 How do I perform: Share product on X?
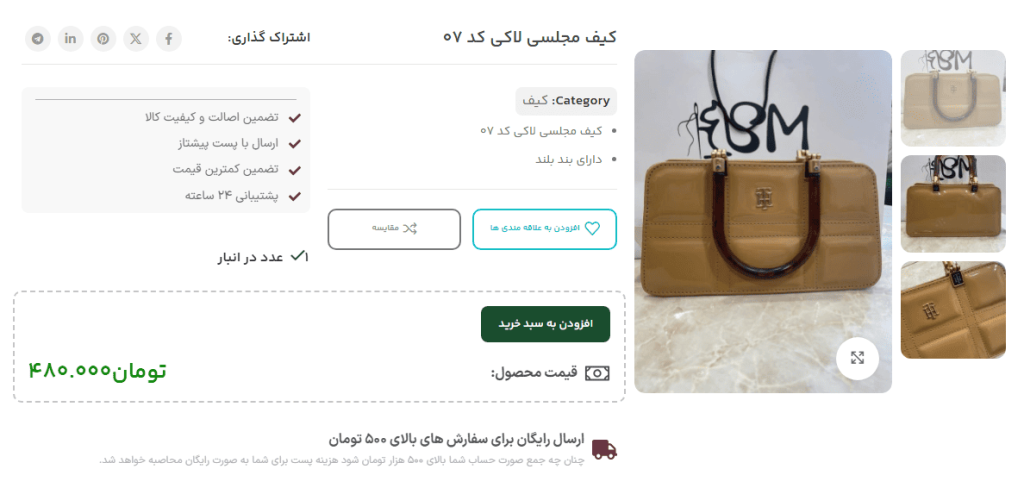click(136, 39)
